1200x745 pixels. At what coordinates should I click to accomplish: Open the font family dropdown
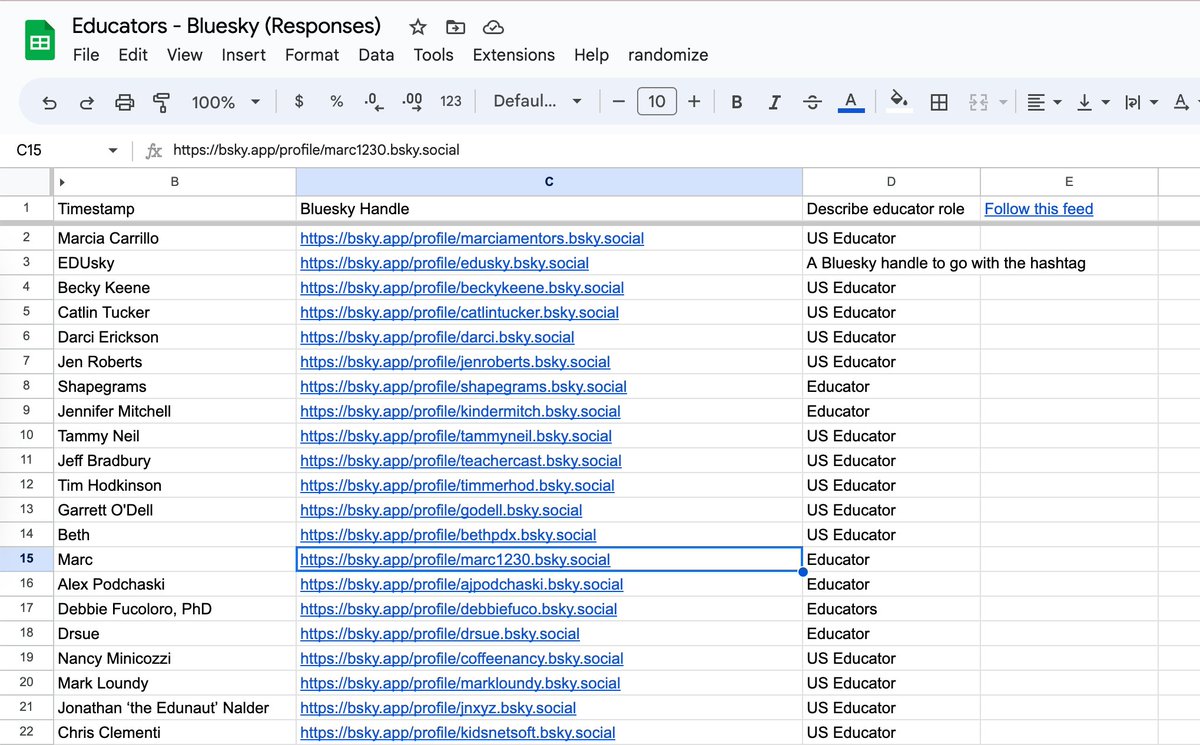(x=537, y=101)
